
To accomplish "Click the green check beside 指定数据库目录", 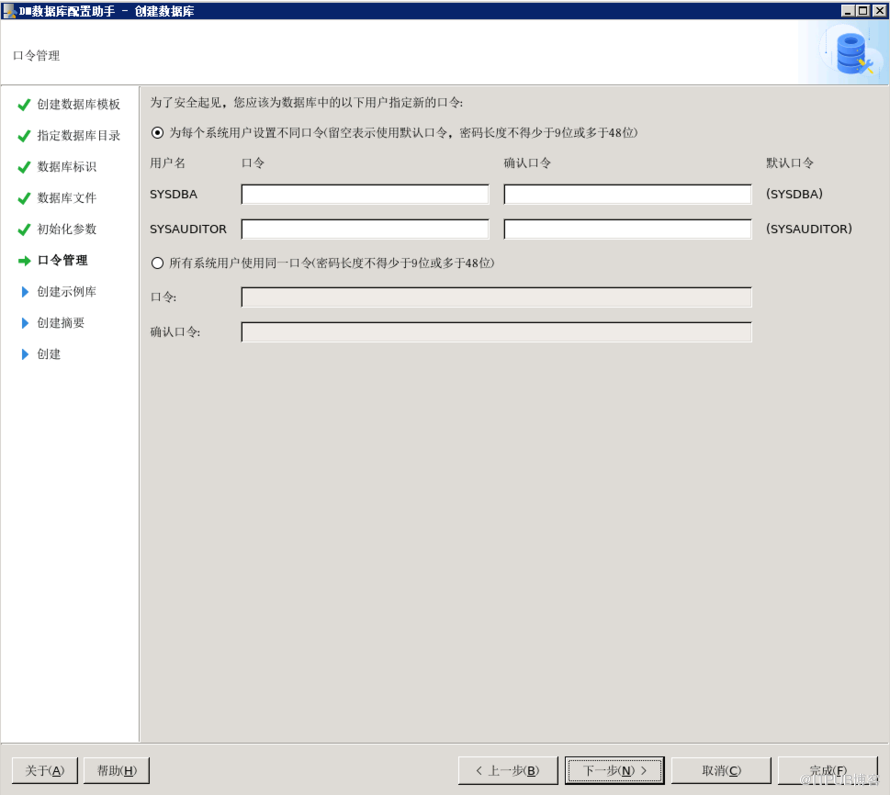I will 24,136.
